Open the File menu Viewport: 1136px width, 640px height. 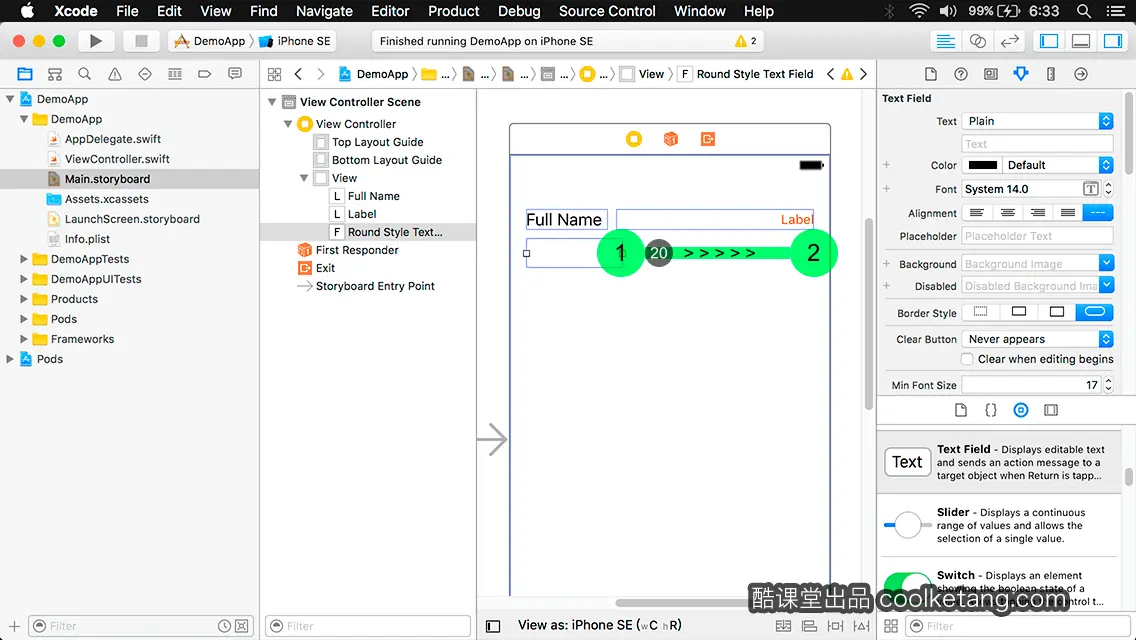tap(127, 11)
